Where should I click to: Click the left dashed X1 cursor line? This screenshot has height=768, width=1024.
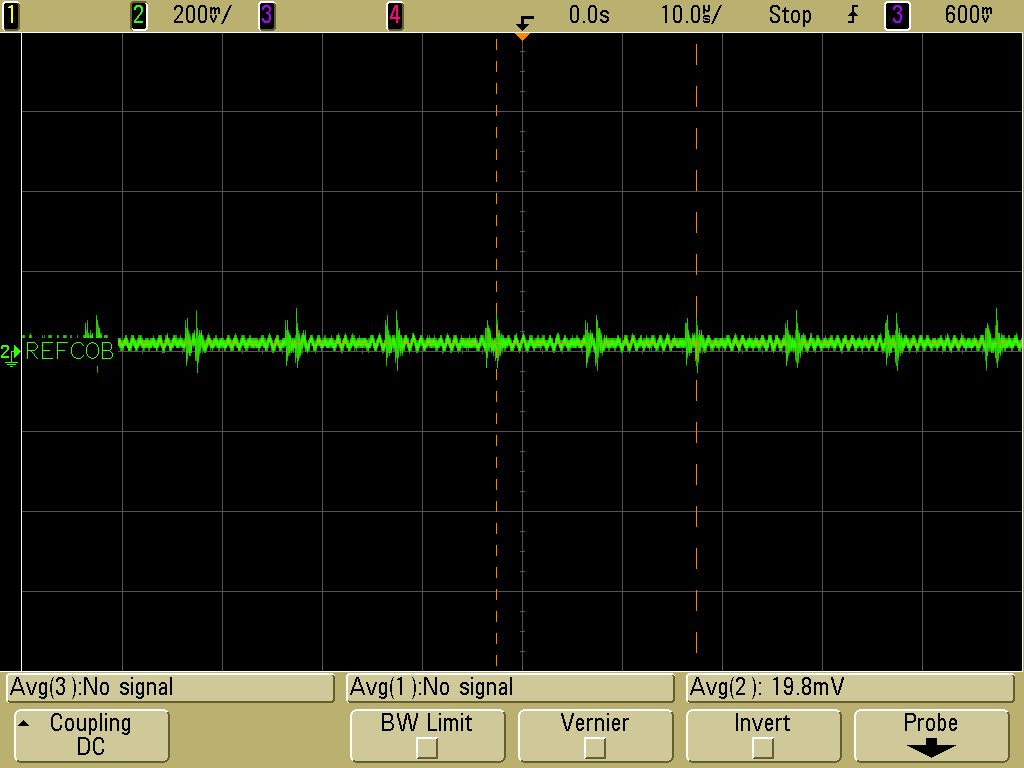(x=496, y=353)
